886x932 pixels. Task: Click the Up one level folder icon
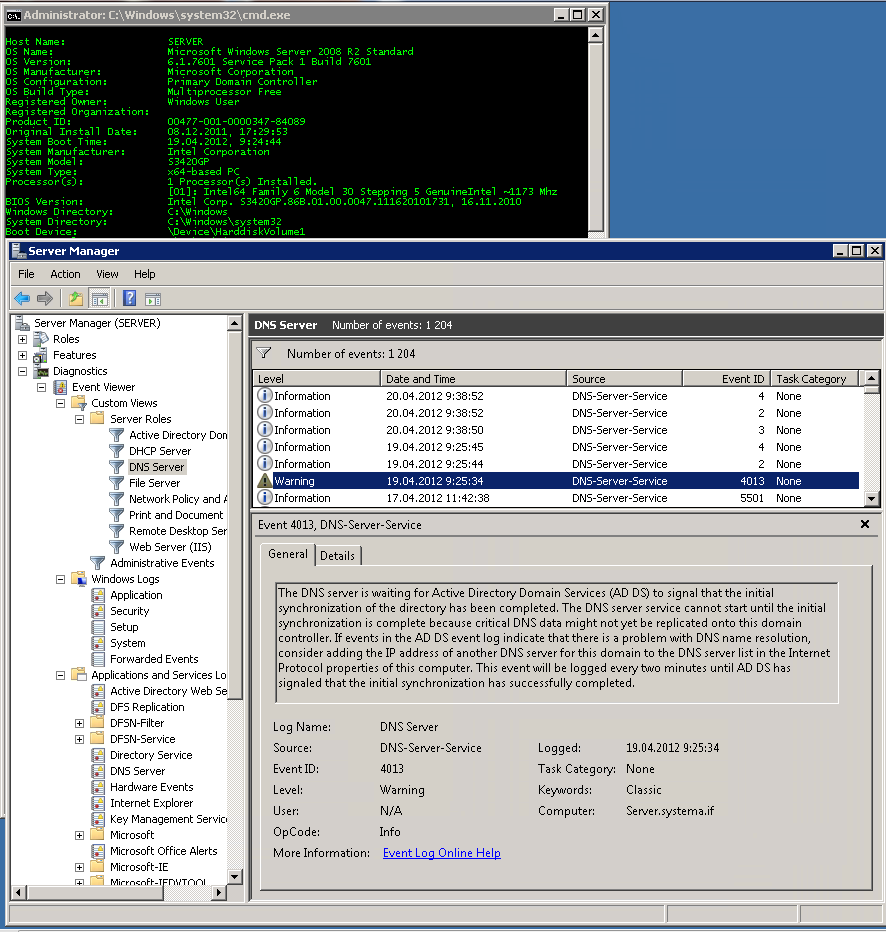(x=75, y=298)
